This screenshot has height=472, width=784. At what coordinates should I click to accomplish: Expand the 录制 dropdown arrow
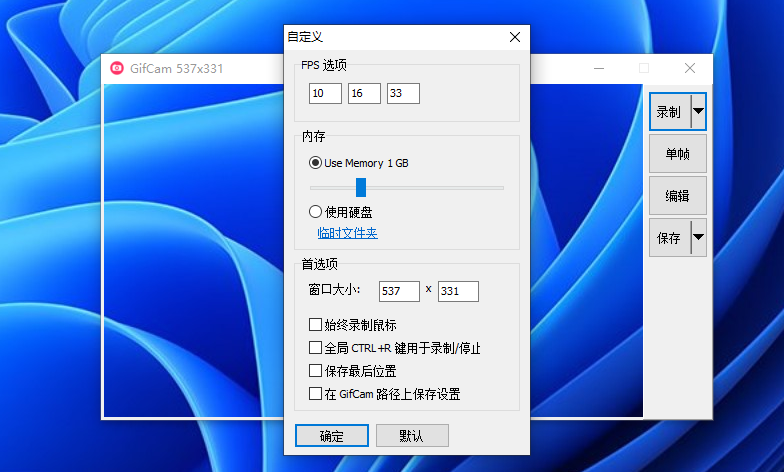pyautogui.click(x=698, y=112)
